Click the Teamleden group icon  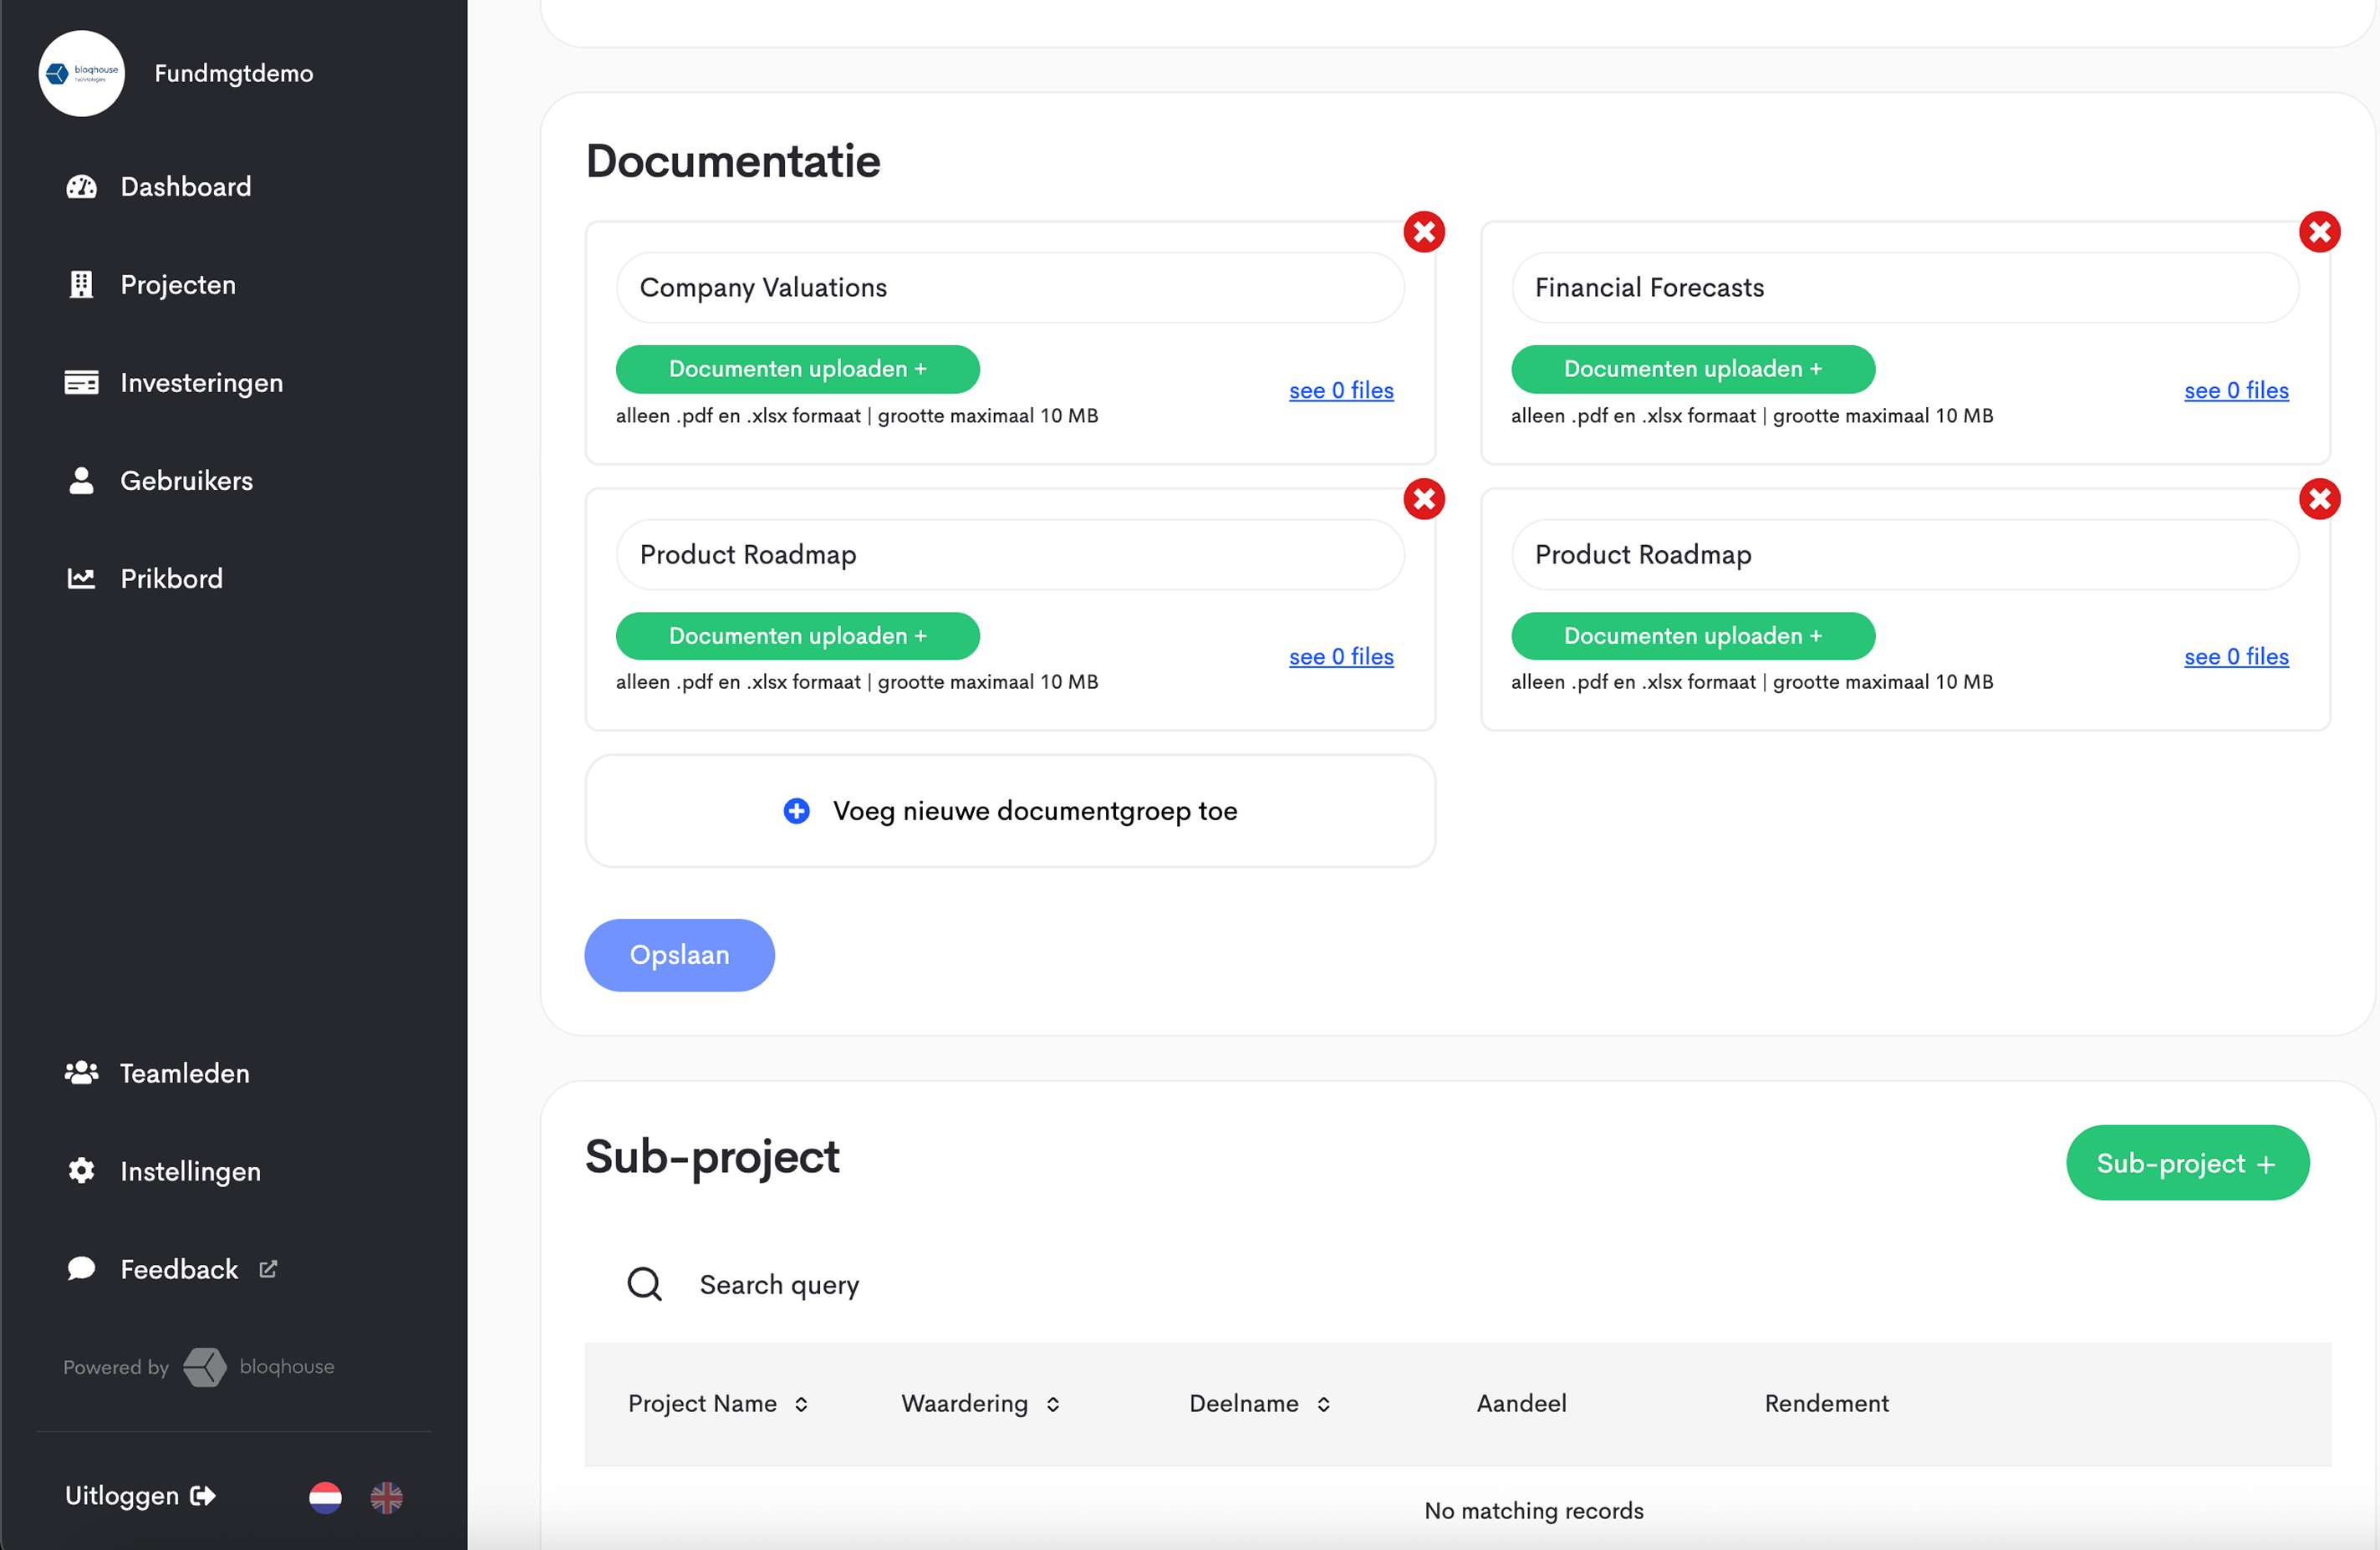pos(81,1073)
